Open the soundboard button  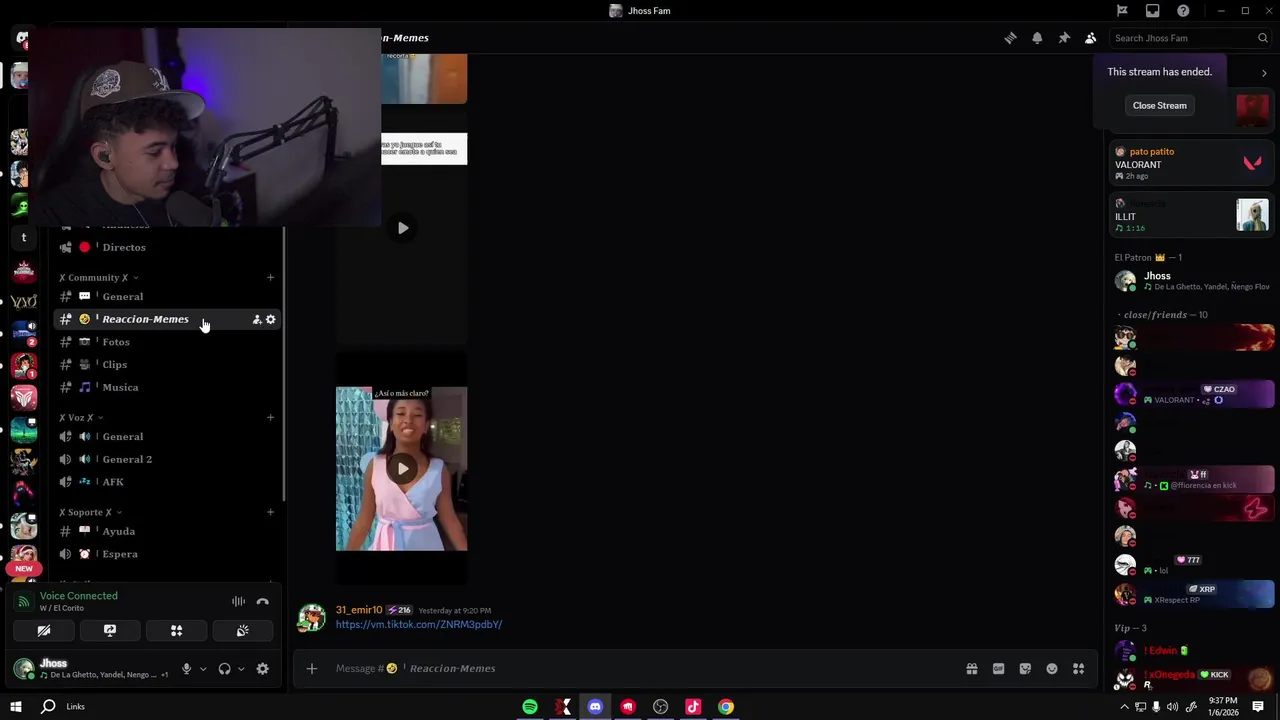[242, 631]
